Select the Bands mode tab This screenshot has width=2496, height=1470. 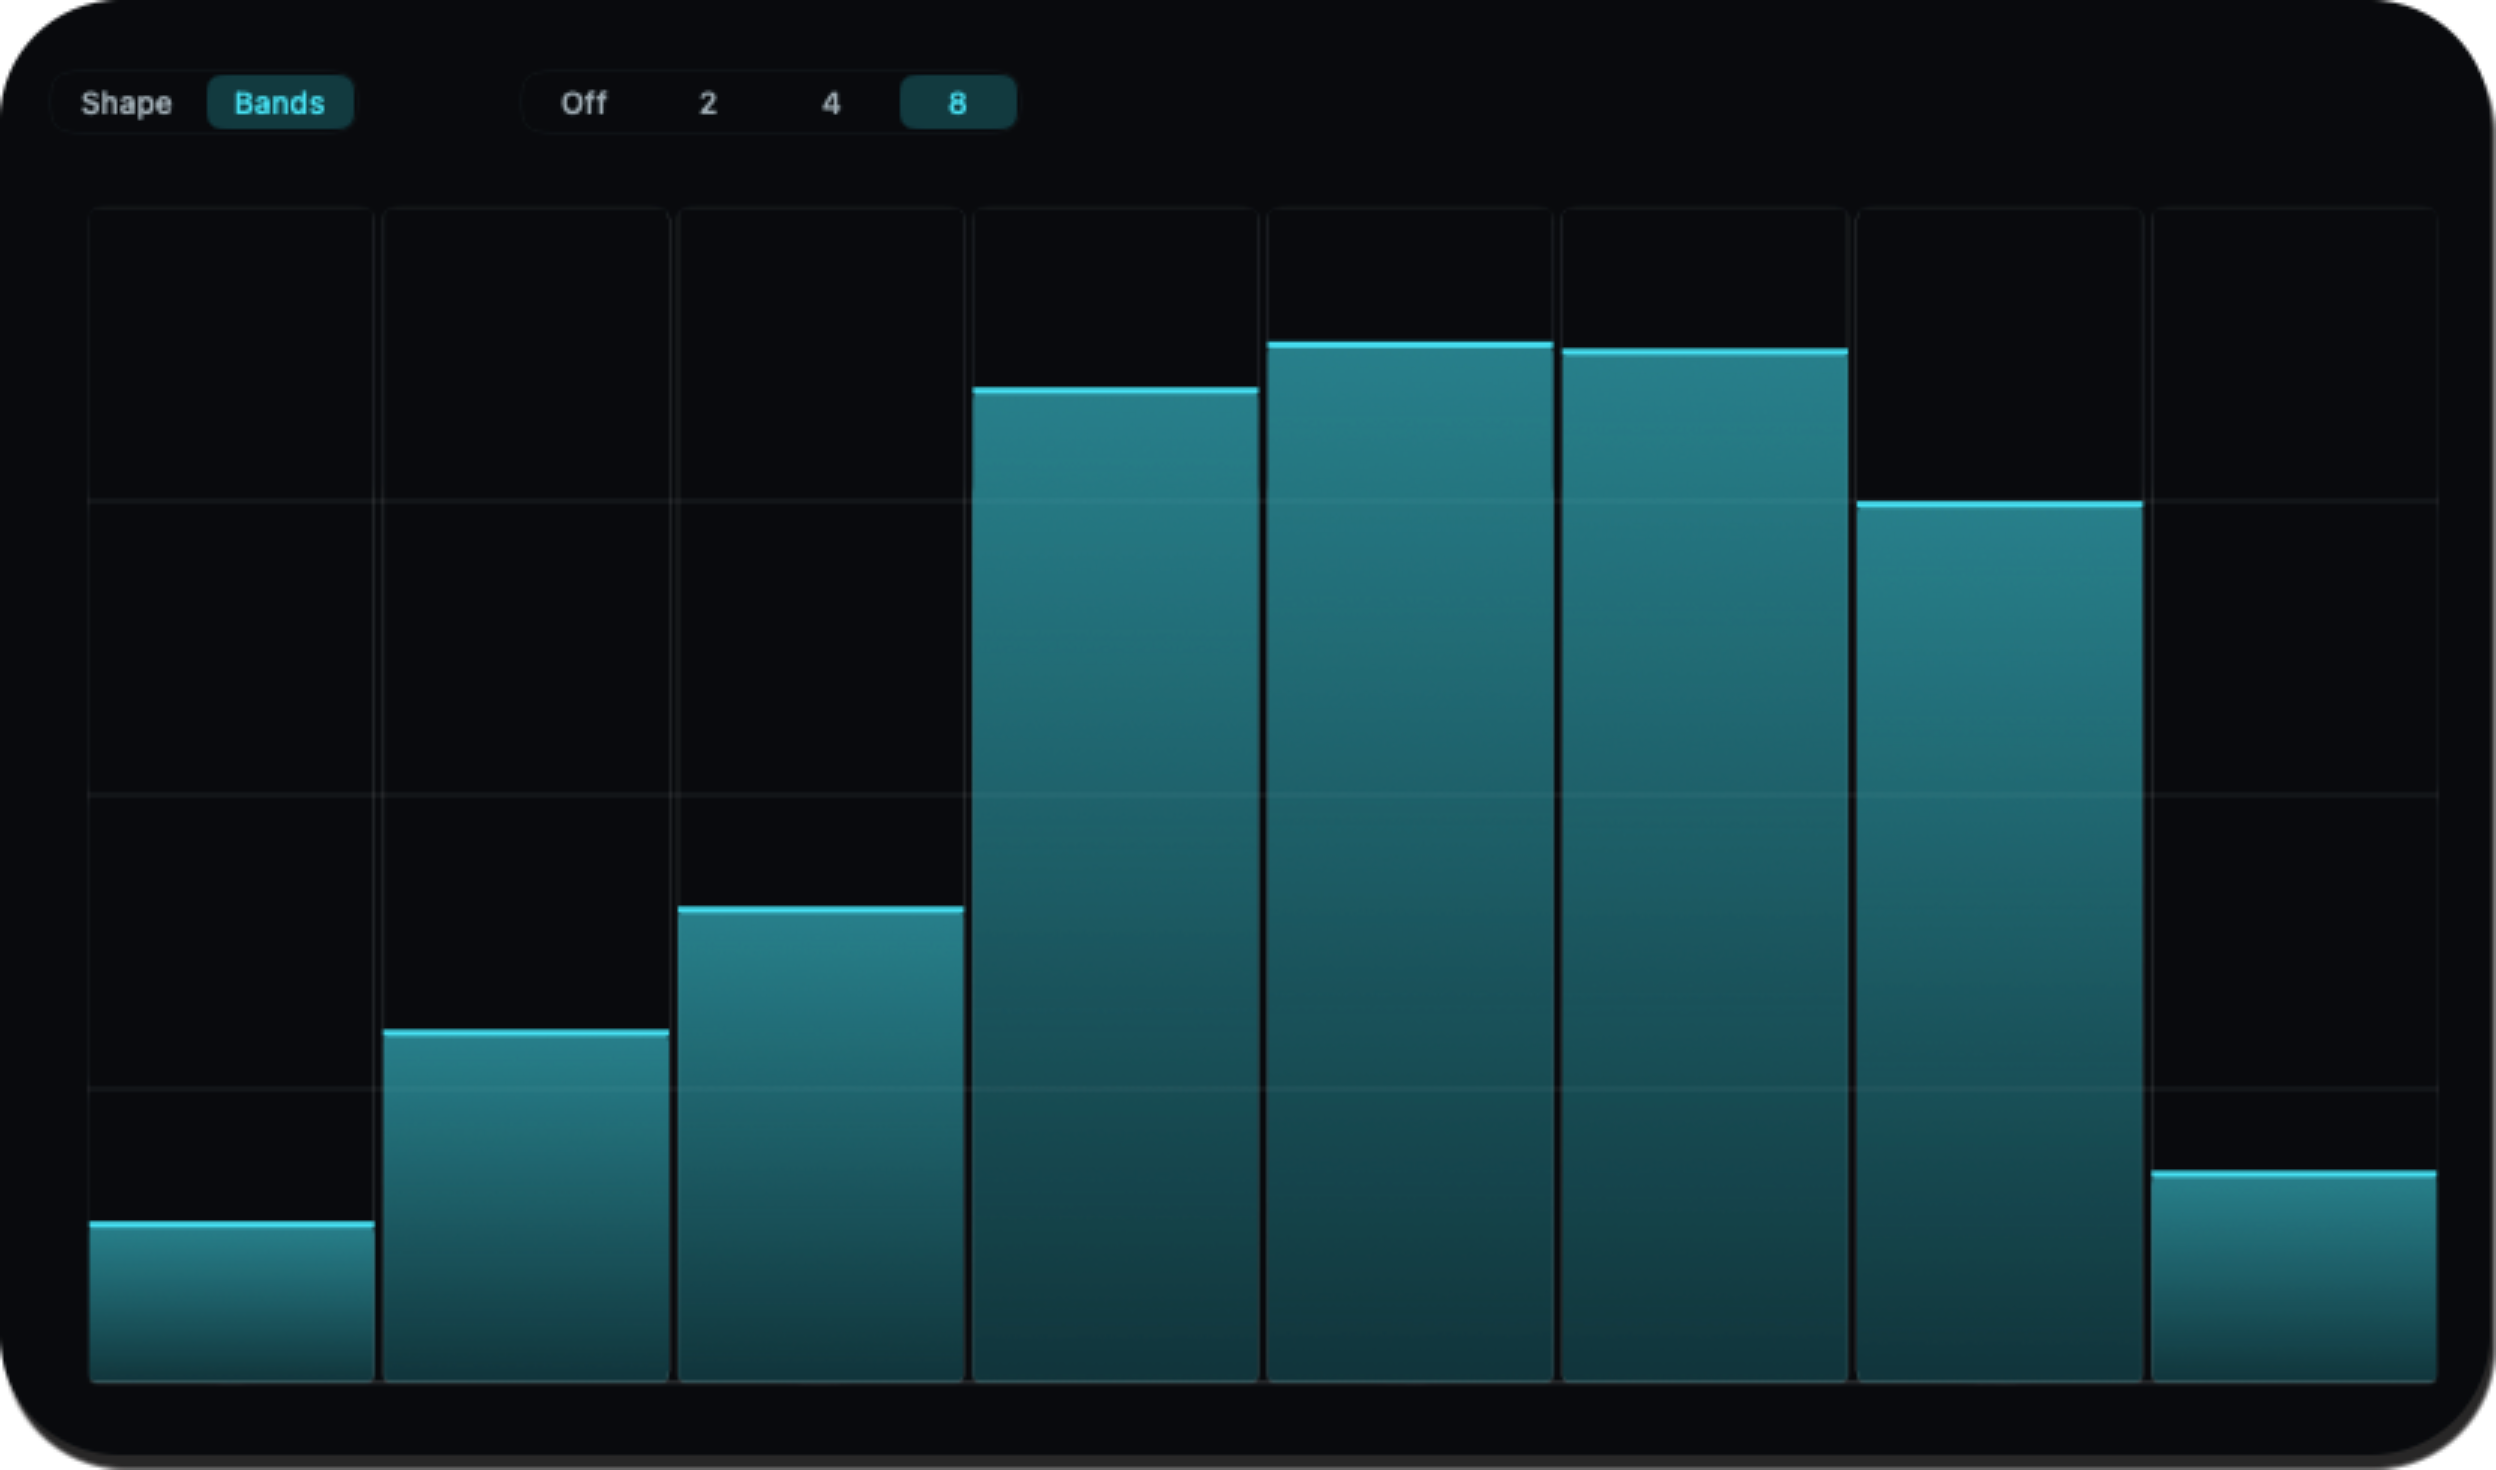coord(280,102)
